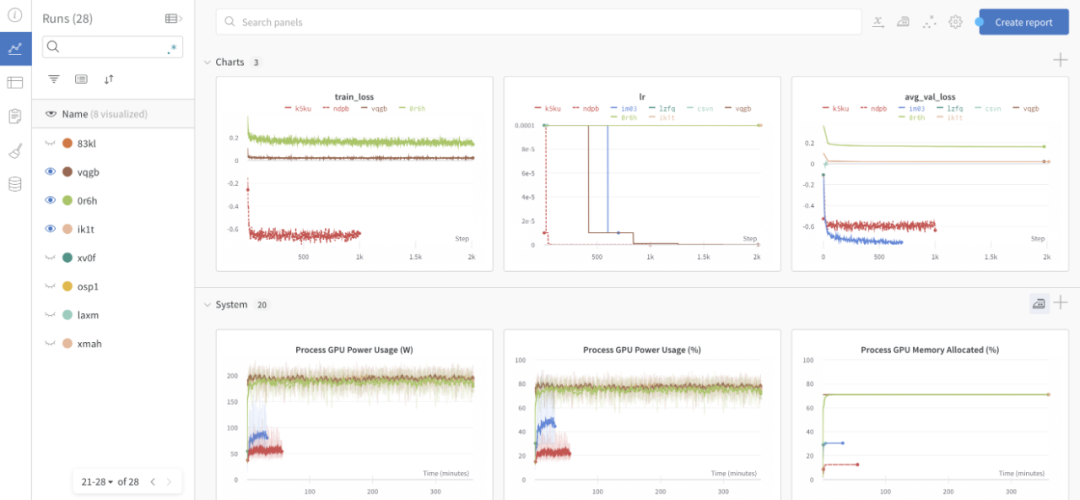Expand the runs table view
This screenshot has height=500, width=1080.
click(x=174, y=19)
